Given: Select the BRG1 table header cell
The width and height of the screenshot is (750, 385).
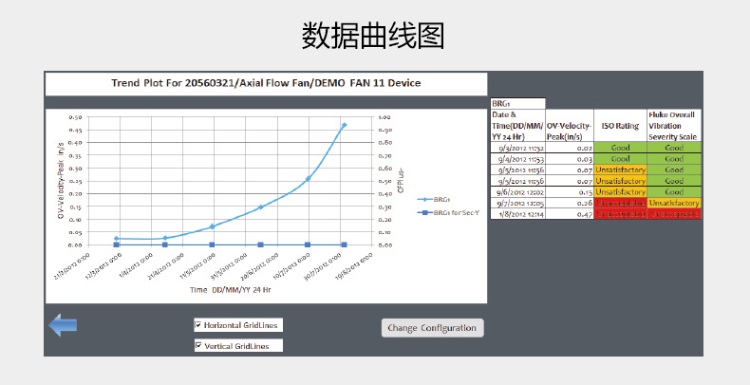Looking at the screenshot, I should click(518, 103).
